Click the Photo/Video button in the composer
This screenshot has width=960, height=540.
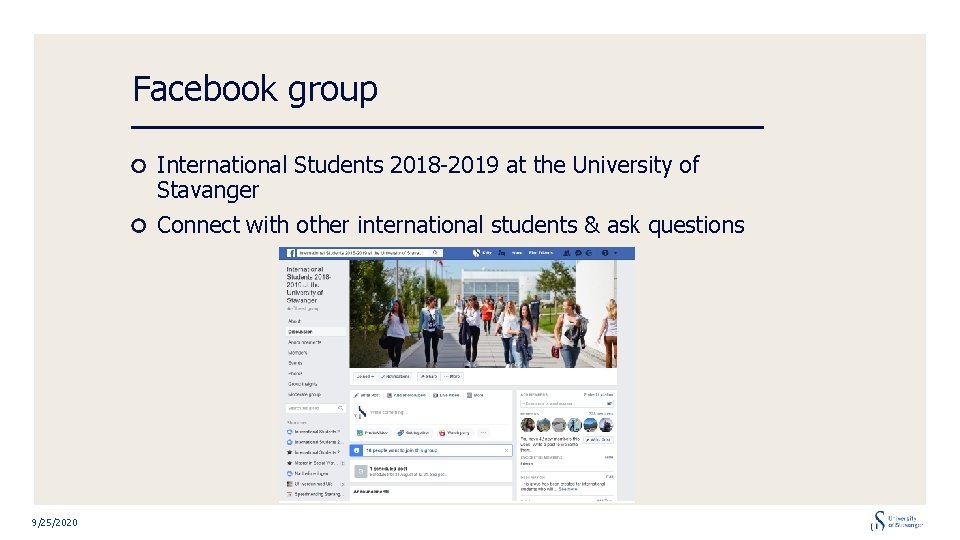(373, 433)
